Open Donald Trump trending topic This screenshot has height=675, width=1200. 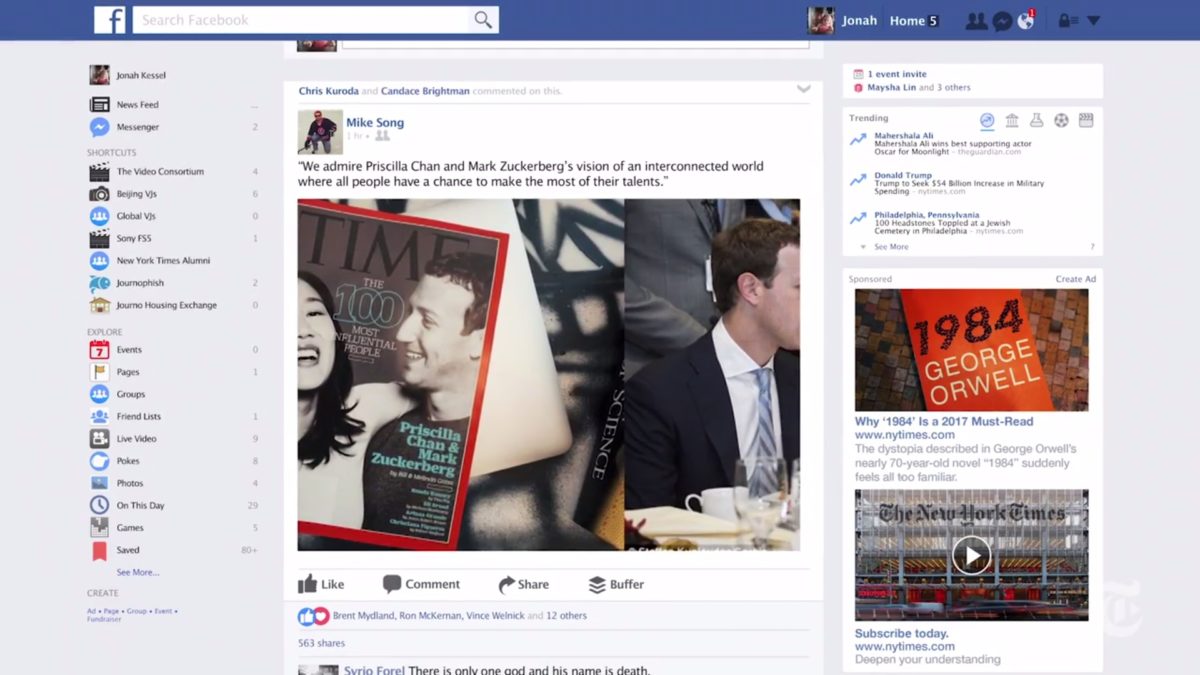[903, 175]
